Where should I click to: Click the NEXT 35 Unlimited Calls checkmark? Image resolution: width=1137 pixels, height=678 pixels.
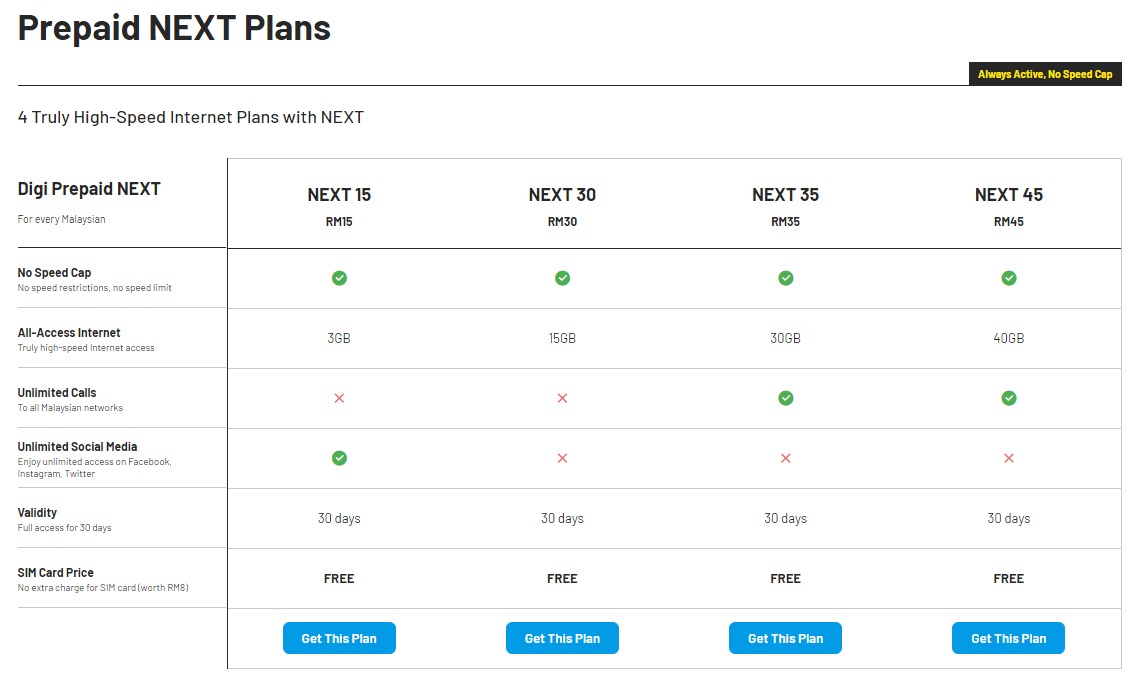pos(786,398)
